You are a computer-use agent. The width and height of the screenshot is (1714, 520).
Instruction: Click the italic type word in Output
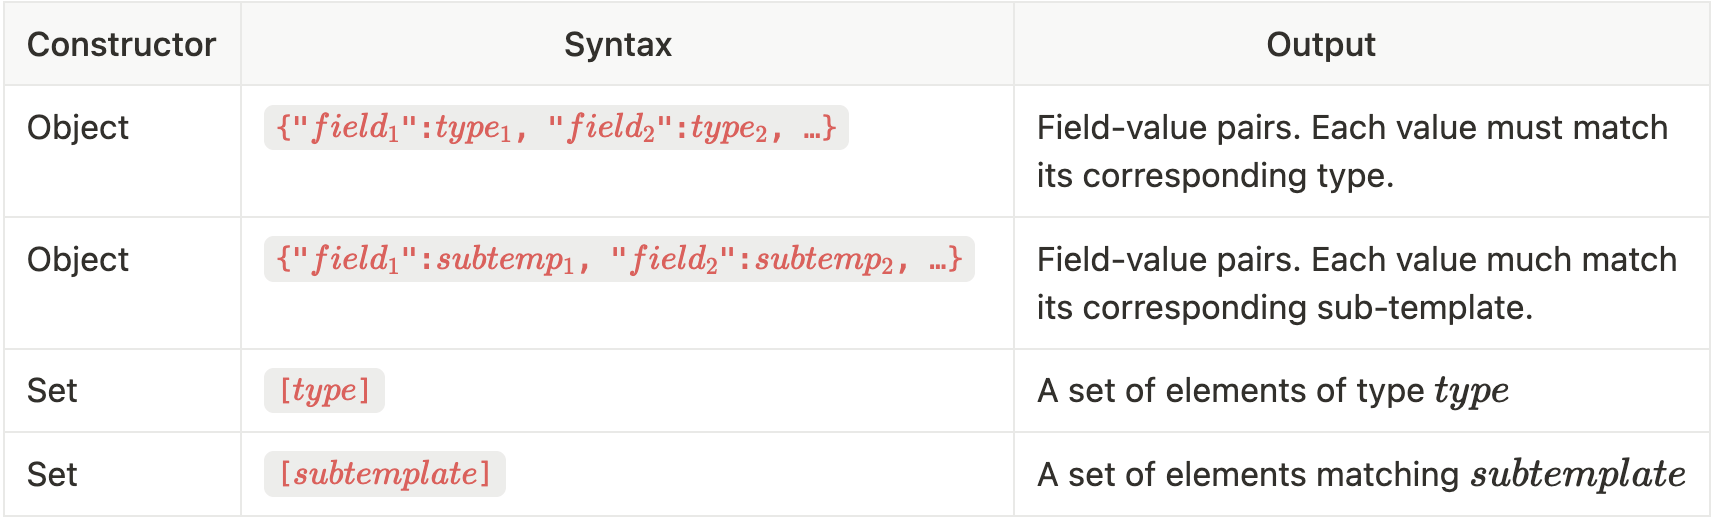pyautogui.click(x=1471, y=391)
